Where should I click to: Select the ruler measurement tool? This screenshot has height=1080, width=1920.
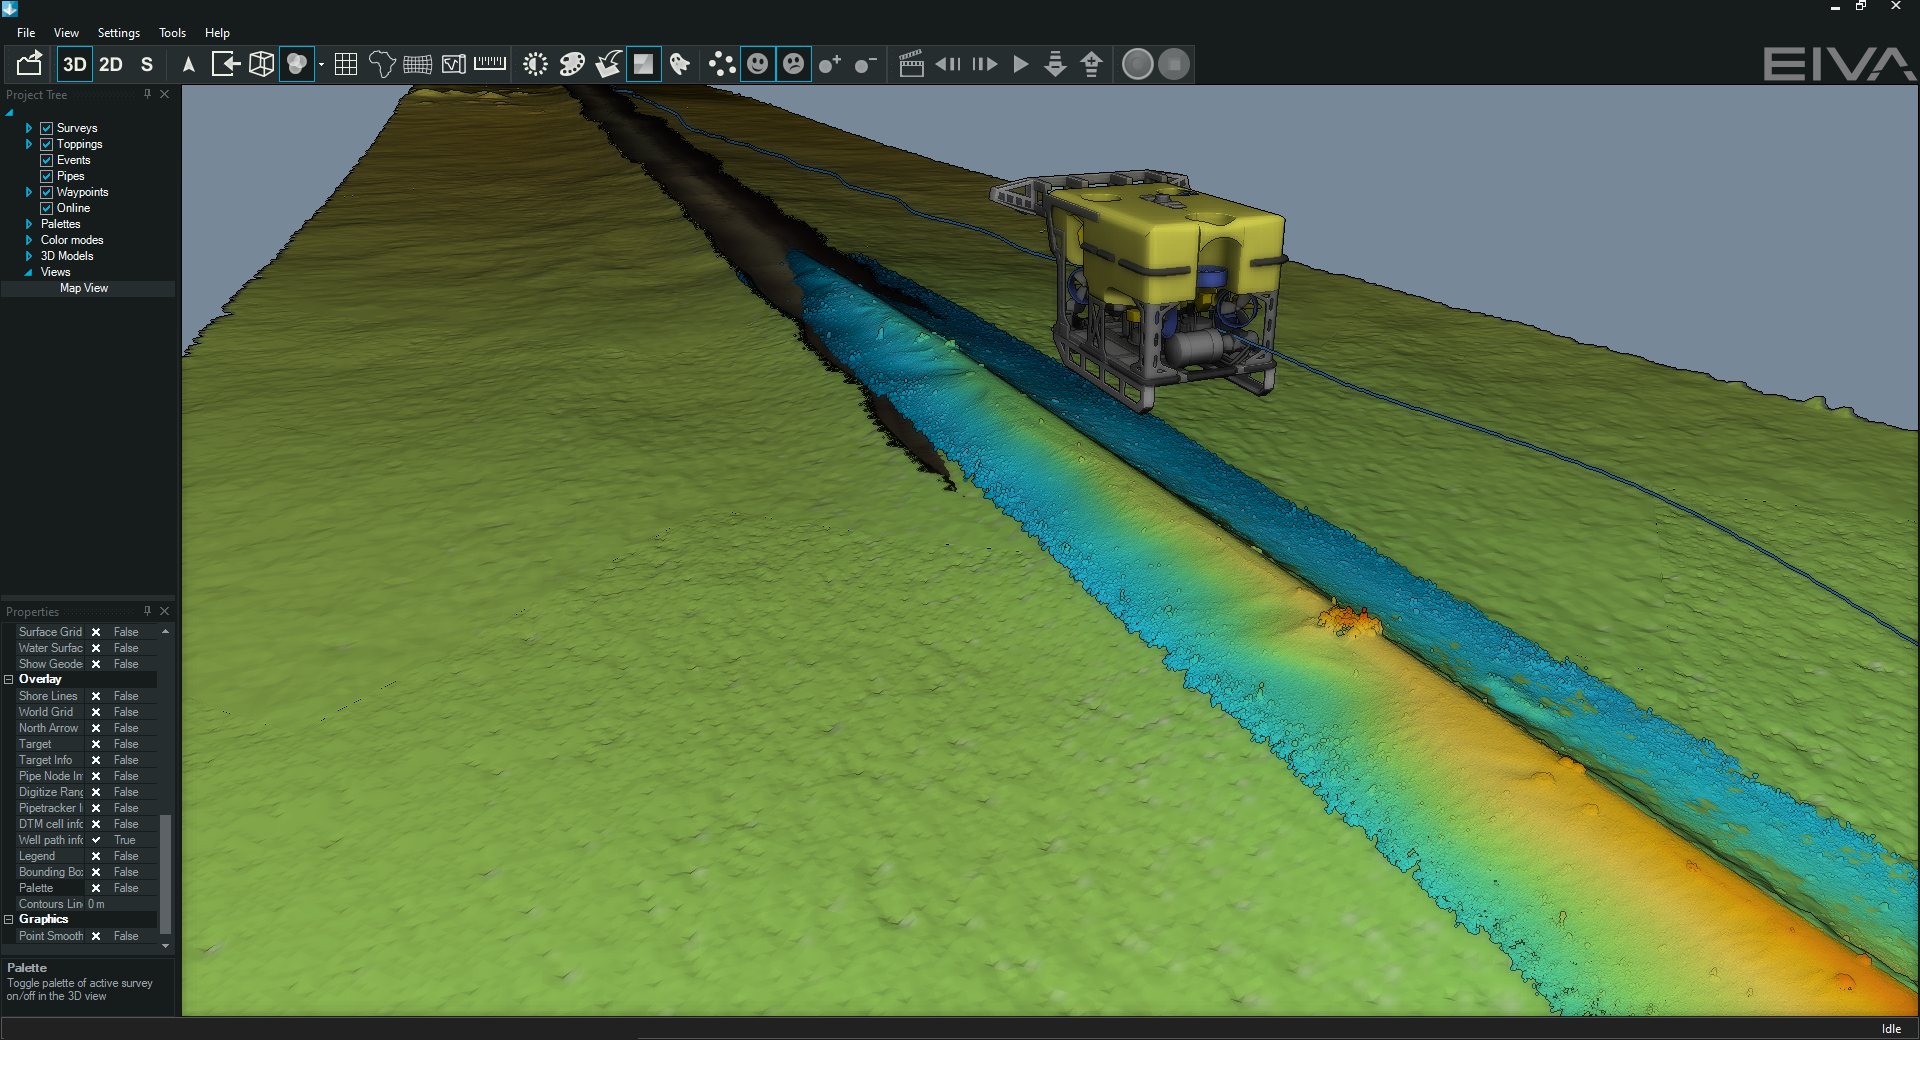pos(490,63)
